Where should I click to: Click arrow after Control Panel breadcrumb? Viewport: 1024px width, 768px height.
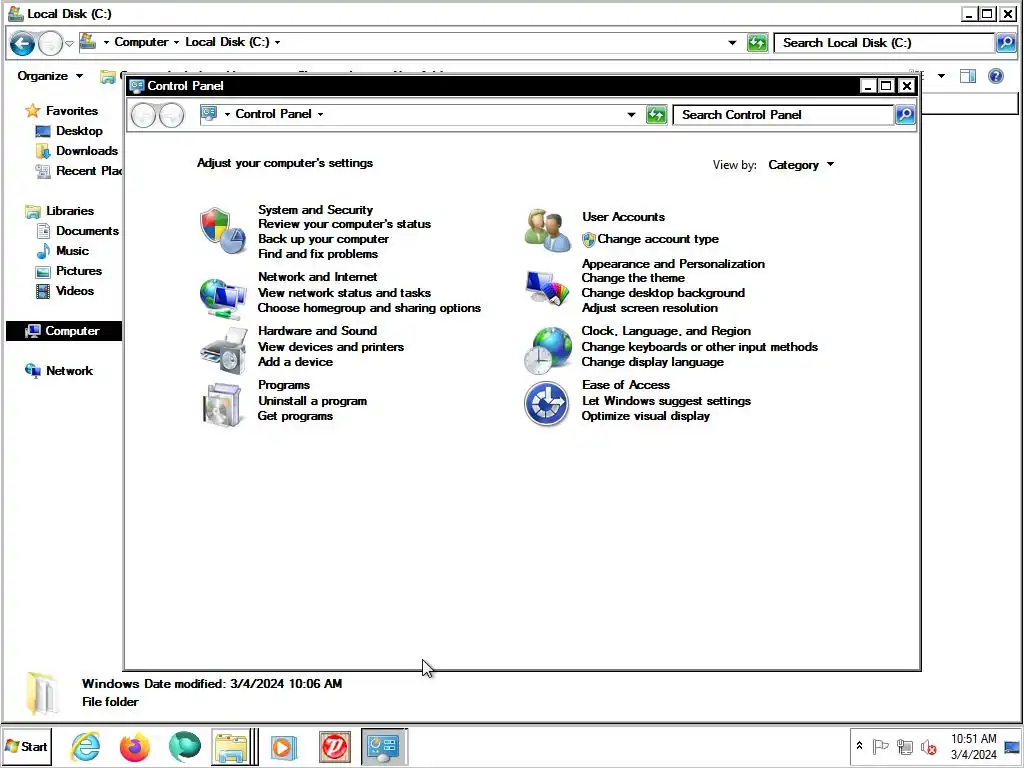point(321,114)
